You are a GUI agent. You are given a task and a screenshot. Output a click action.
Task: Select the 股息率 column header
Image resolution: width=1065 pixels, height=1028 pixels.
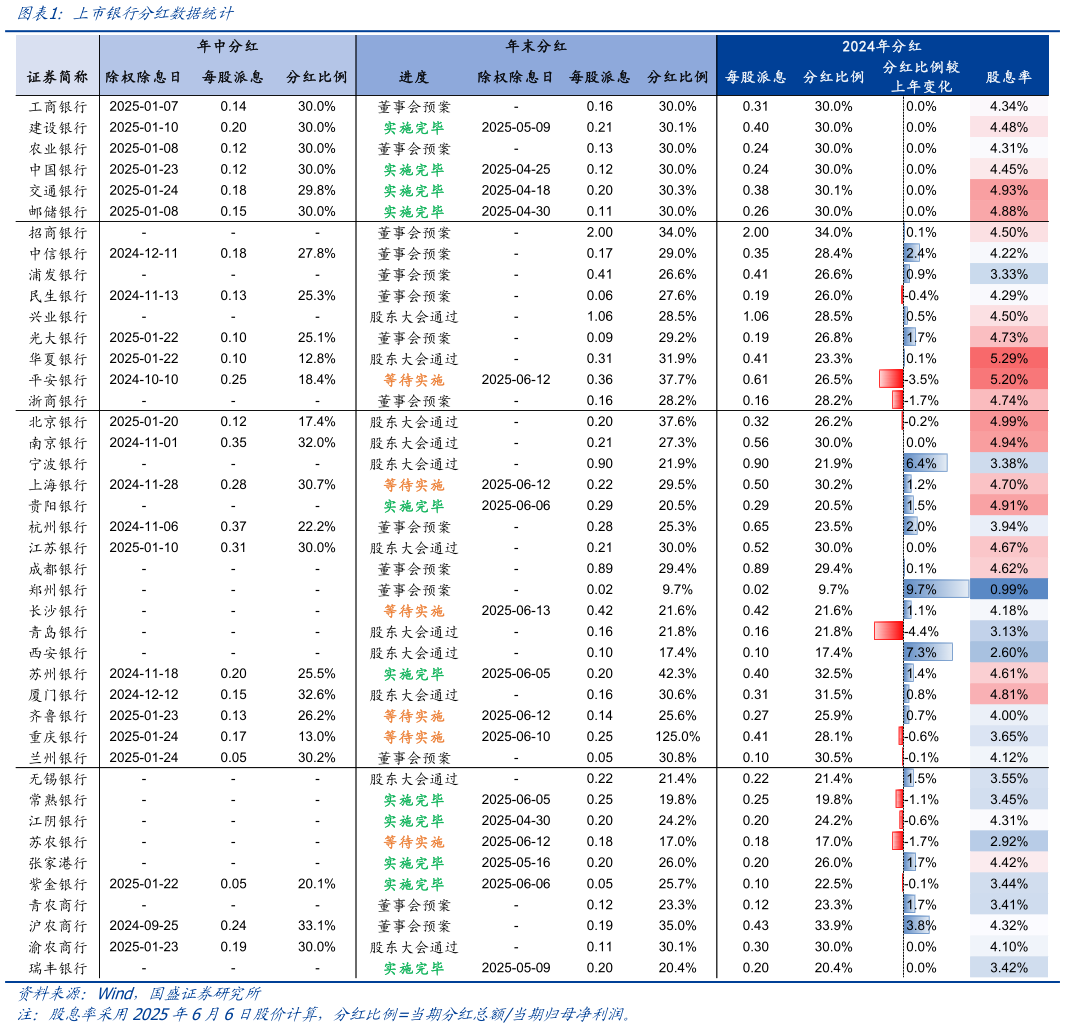tap(1009, 77)
